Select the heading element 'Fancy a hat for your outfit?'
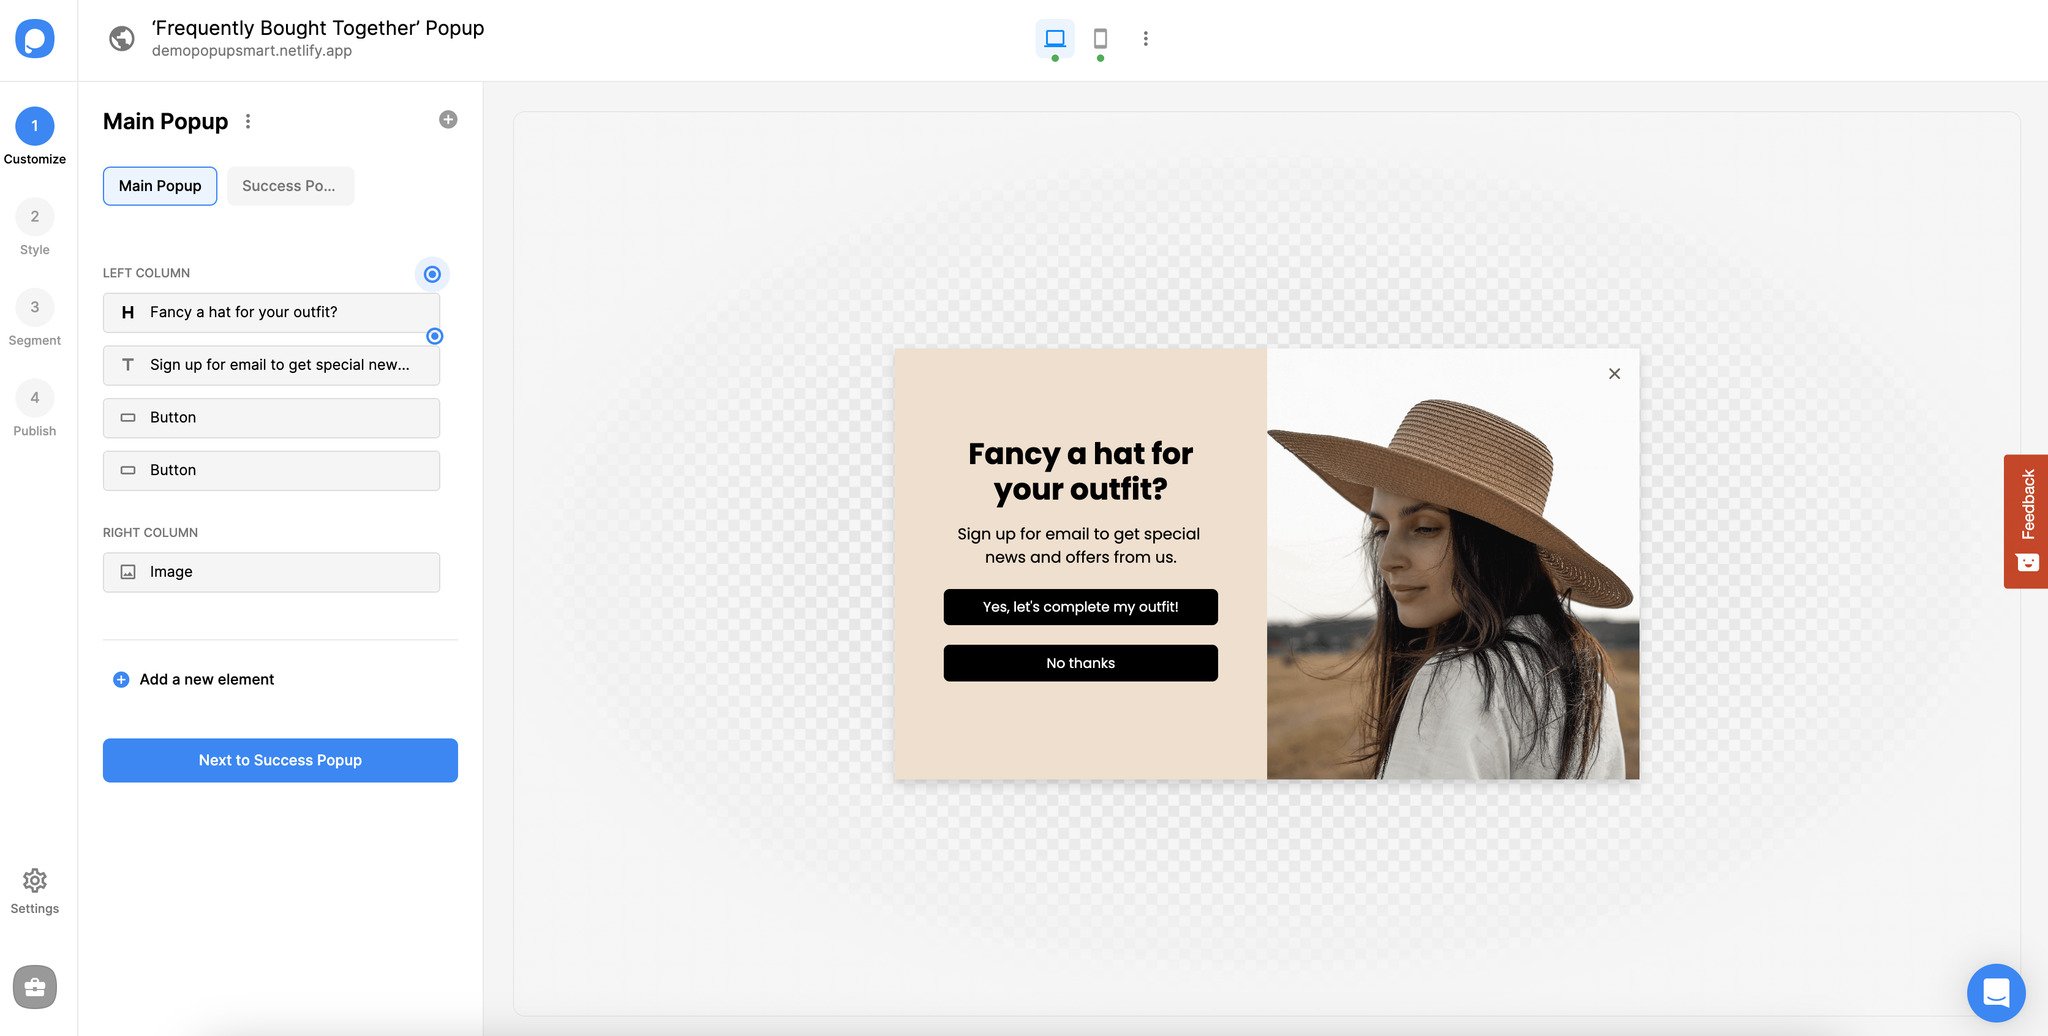The height and width of the screenshot is (1036, 2048). [x=271, y=312]
